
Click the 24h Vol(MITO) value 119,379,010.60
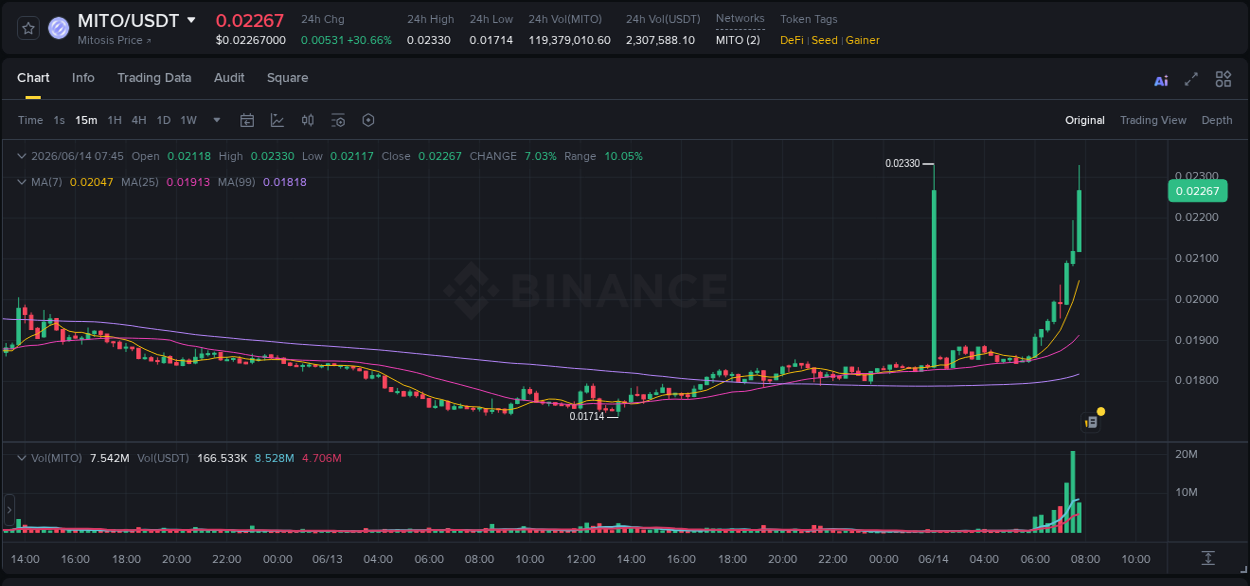569,40
